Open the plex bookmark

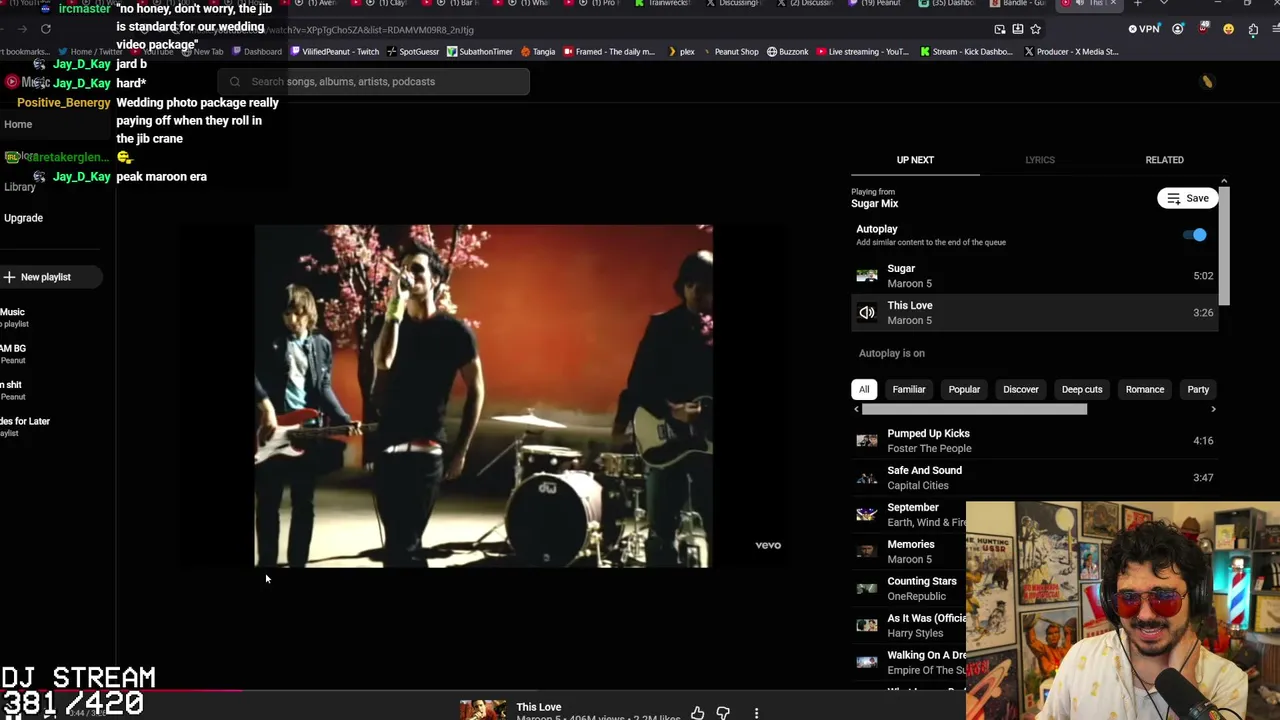681,52
